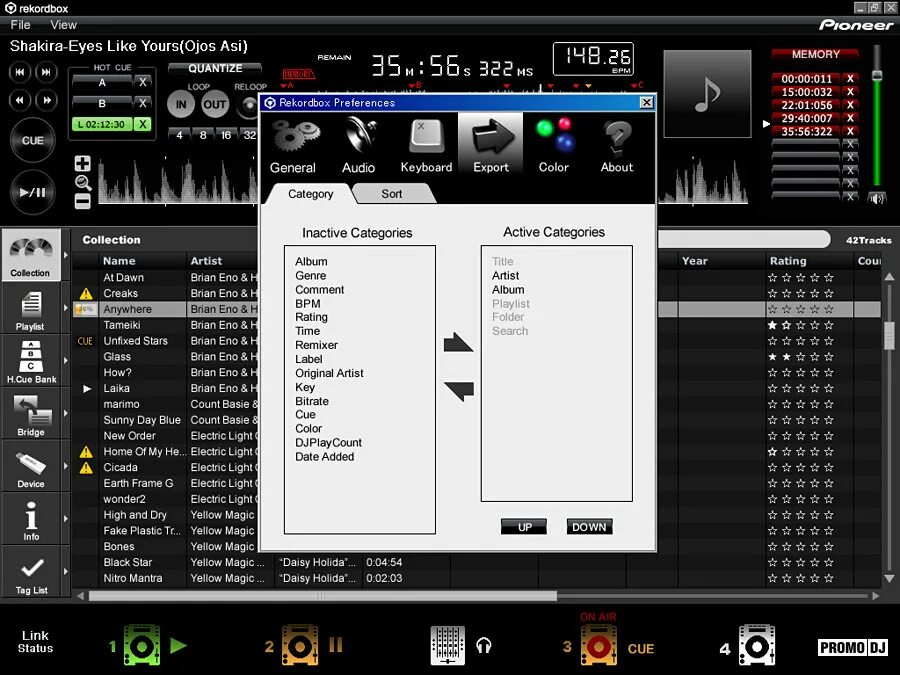Move category to Active with right arrow
Image resolution: width=900 pixels, height=675 pixels.
(458, 342)
